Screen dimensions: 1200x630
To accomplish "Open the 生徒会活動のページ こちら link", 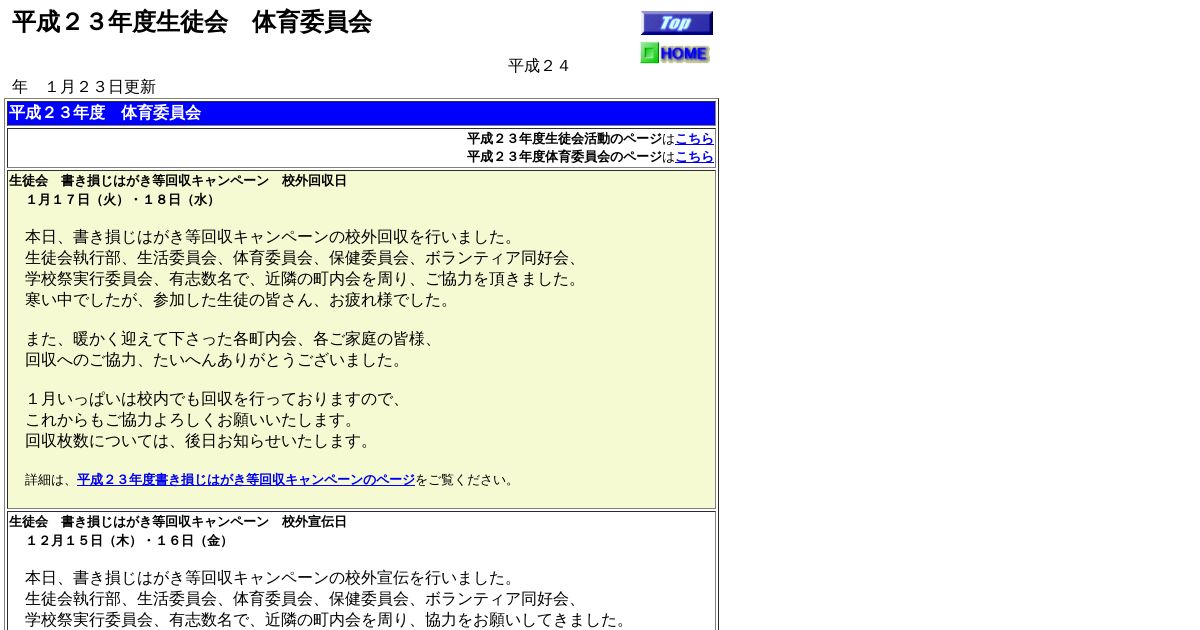I will tap(694, 139).
